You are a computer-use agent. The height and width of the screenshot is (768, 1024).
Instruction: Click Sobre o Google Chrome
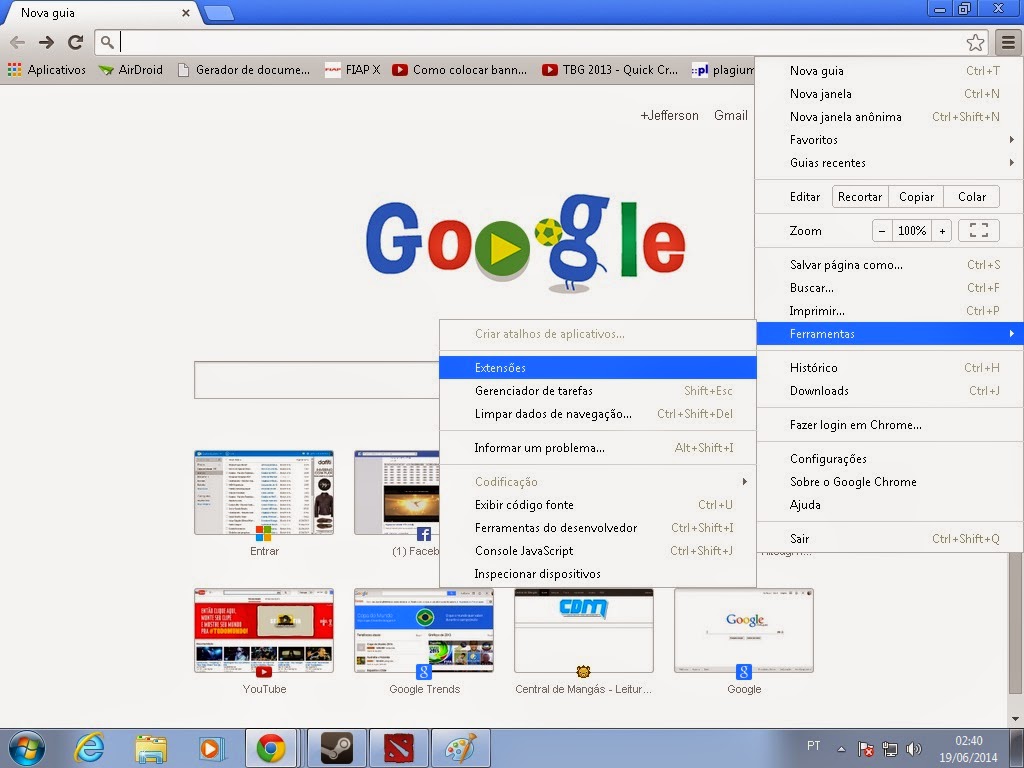point(889,482)
